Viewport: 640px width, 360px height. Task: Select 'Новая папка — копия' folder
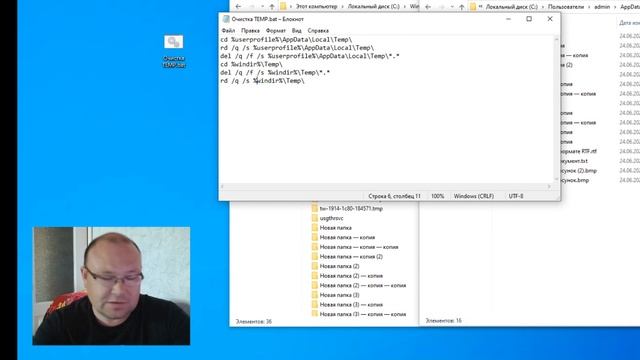(x=347, y=238)
